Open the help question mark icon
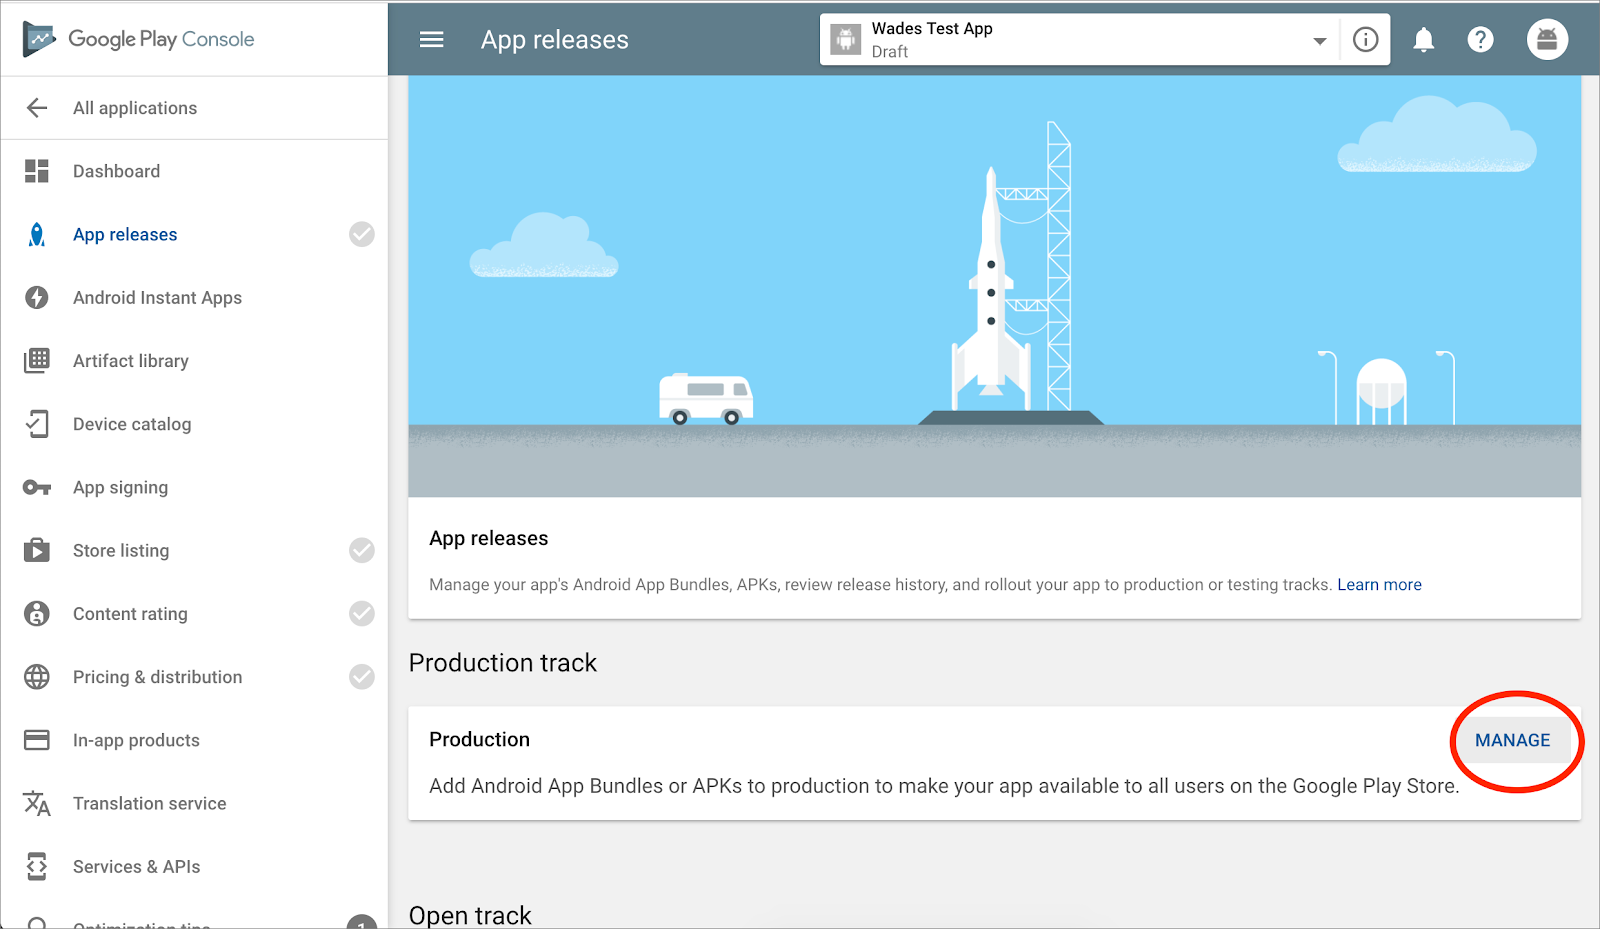The width and height of the screenshot is (1600, 929). pyautogui.click(x=1481, y=39)
